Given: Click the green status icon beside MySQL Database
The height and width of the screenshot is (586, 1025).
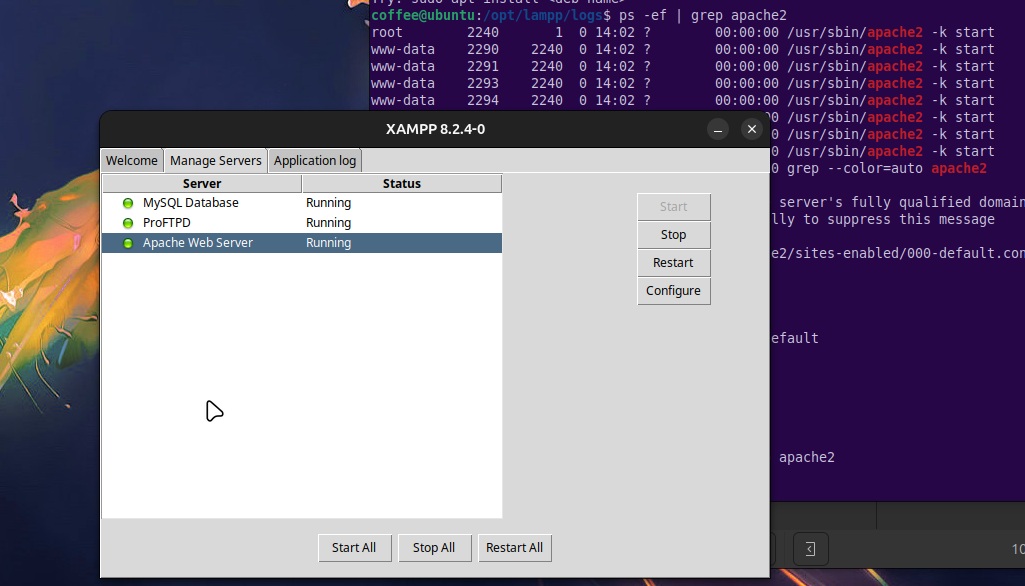Looking at the screenshot, I should pos(128,203).
